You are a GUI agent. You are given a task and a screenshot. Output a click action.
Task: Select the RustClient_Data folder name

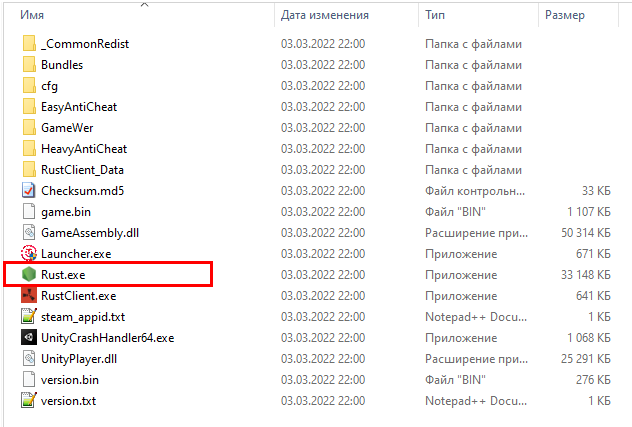tap(82, 169)
